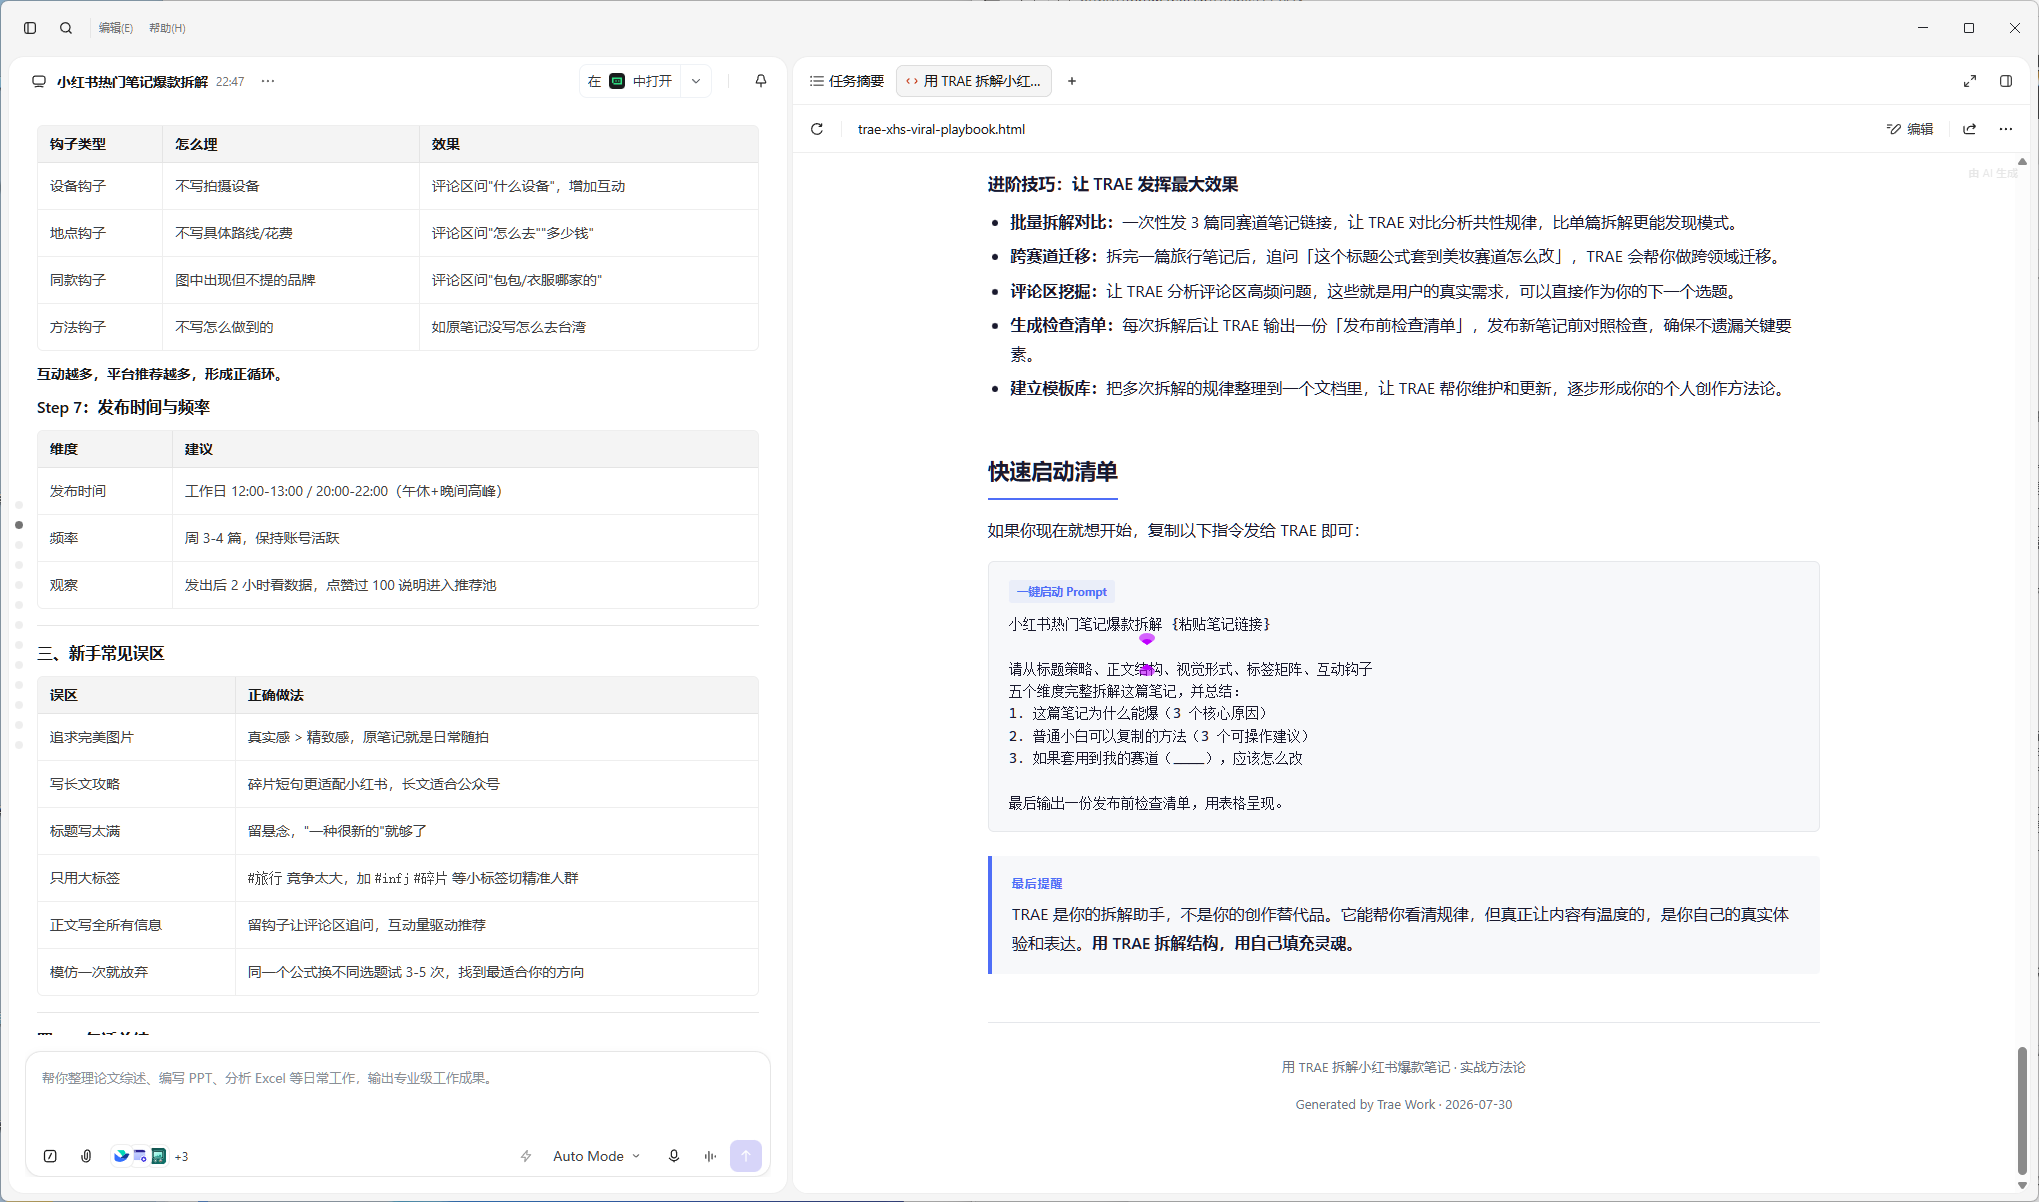Click the notification bell icon
2039x1202 pixels.
point(761,81)
